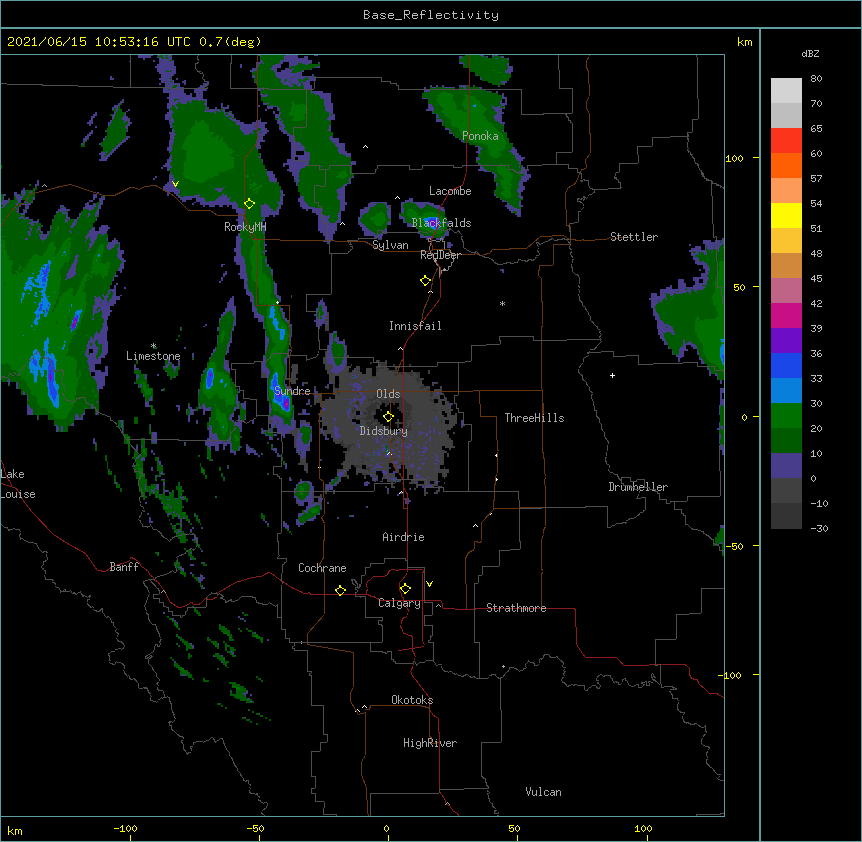This screenshot has width=862, height=842.
Task: Click the red 65 dBZ legend swatch
Action: pyautogui.click(x=786, y=140)
